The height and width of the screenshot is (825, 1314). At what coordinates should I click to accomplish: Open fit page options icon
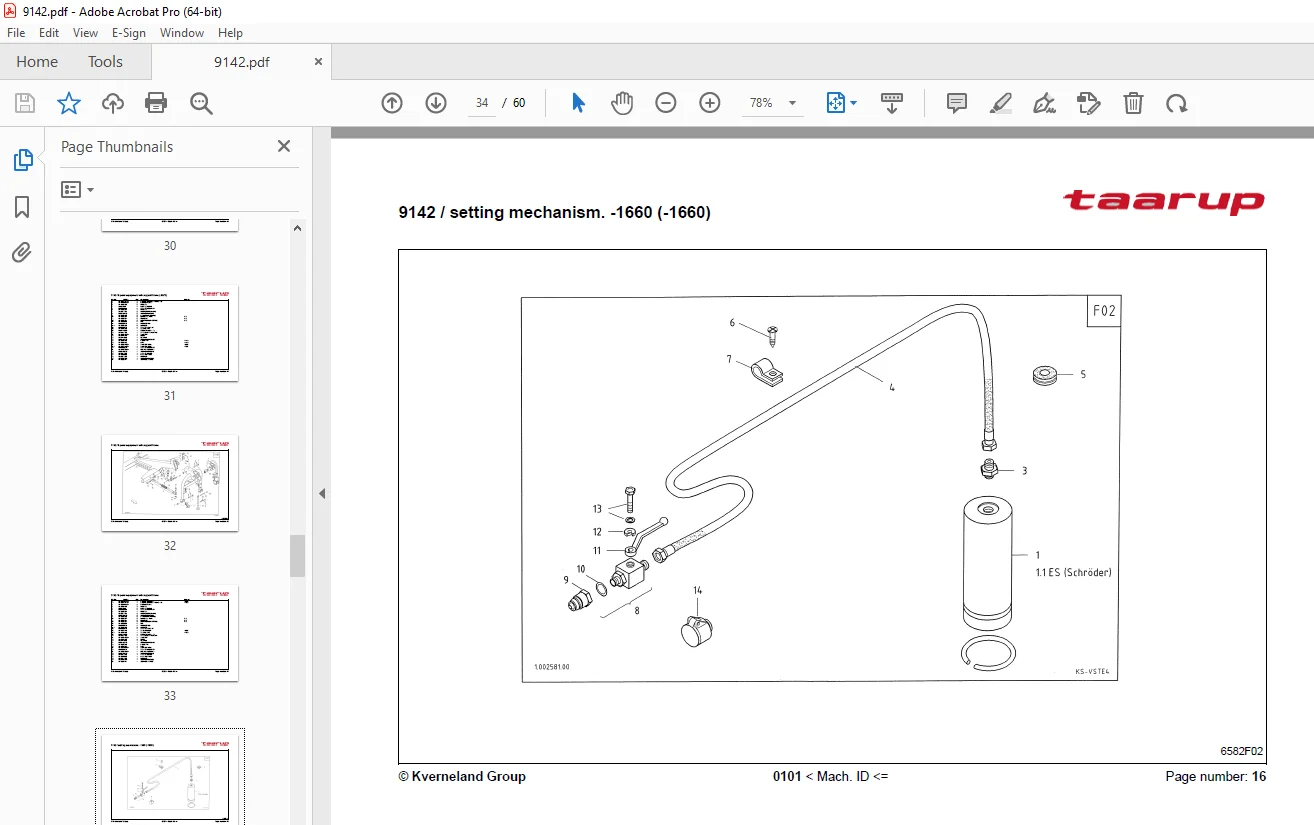click(x=835, y=103)
